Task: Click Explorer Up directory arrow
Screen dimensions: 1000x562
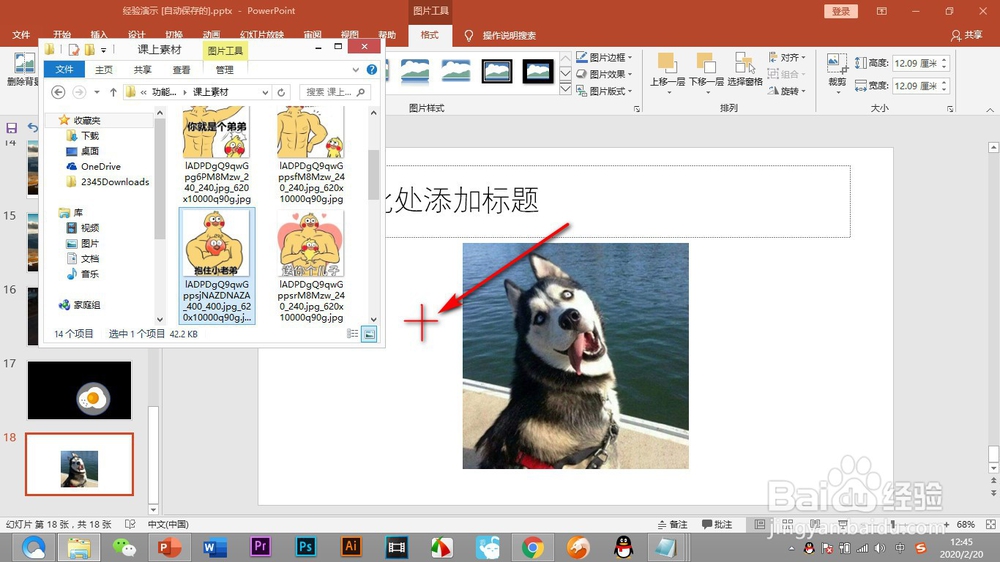Action: coord(113,92)
